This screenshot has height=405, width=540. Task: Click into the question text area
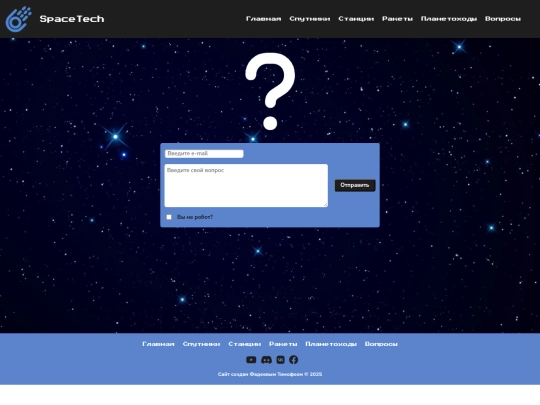(246, 186)
